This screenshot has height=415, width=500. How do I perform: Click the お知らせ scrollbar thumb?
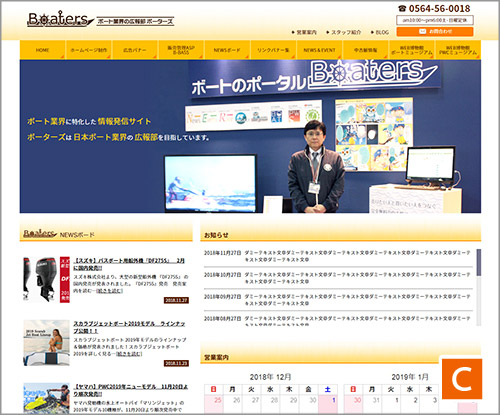click(x=479, y=262)
